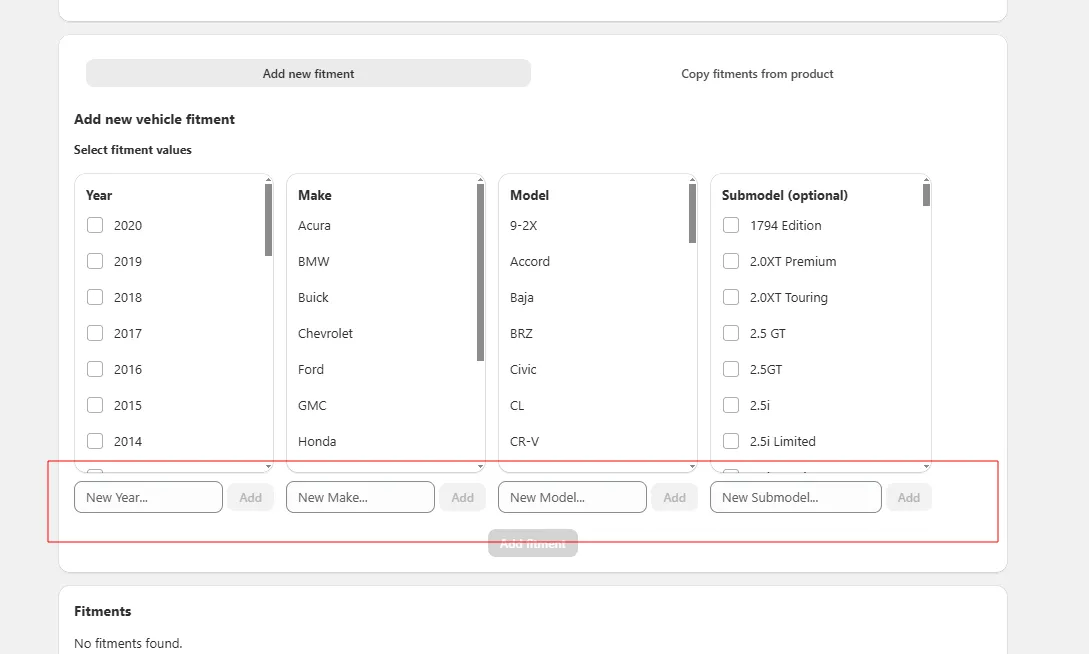Check the 2020 year checkbox
The height and width of the screenshot is (654, 1089).
[x=95, y=225]
